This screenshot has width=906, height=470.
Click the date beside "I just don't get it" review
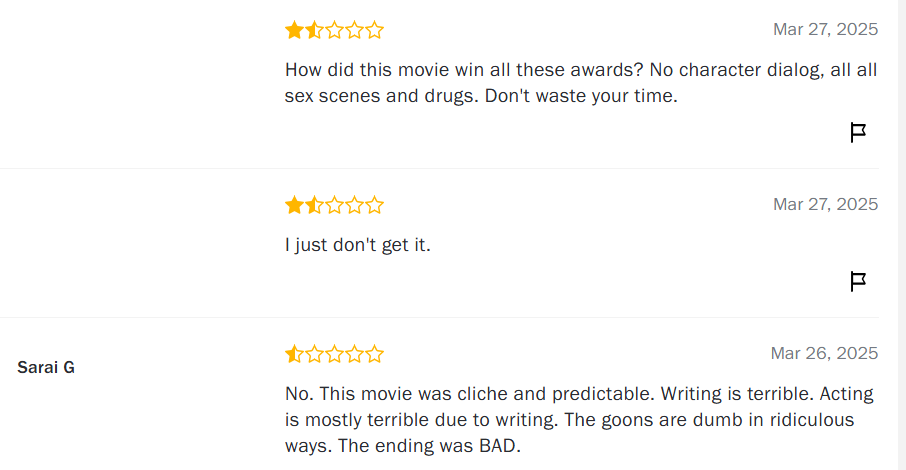825,204
